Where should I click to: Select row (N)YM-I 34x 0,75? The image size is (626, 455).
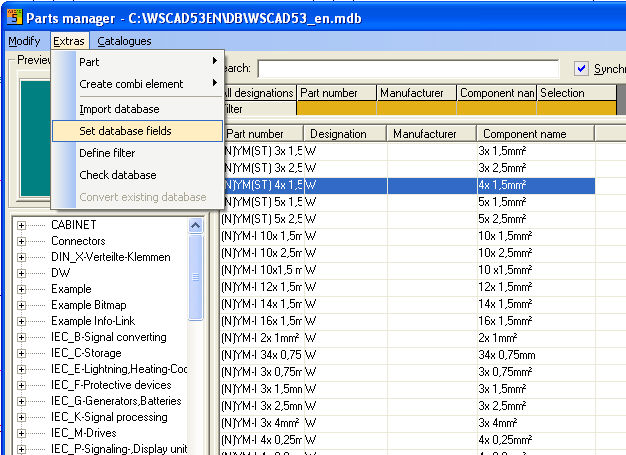(x=408, y=355)
